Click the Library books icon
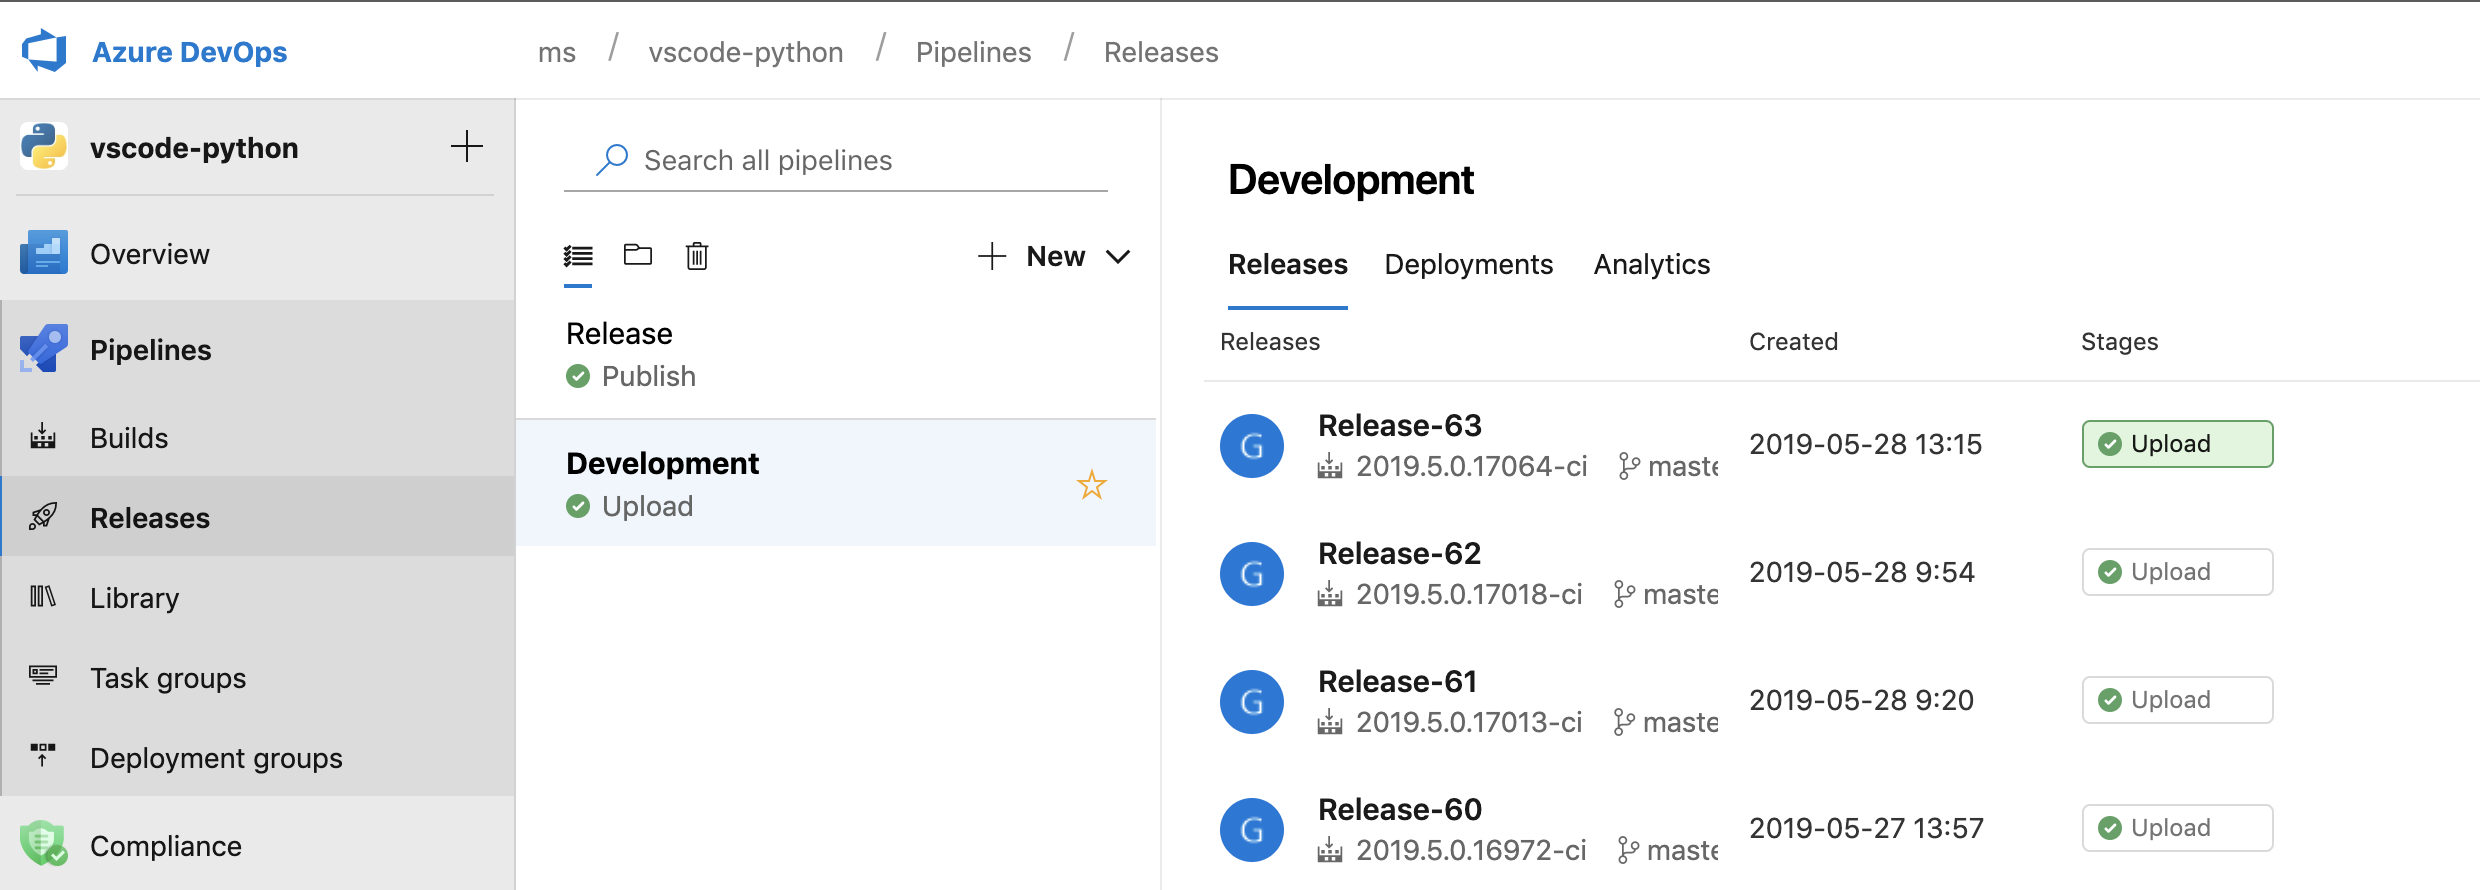 [43, 597]
